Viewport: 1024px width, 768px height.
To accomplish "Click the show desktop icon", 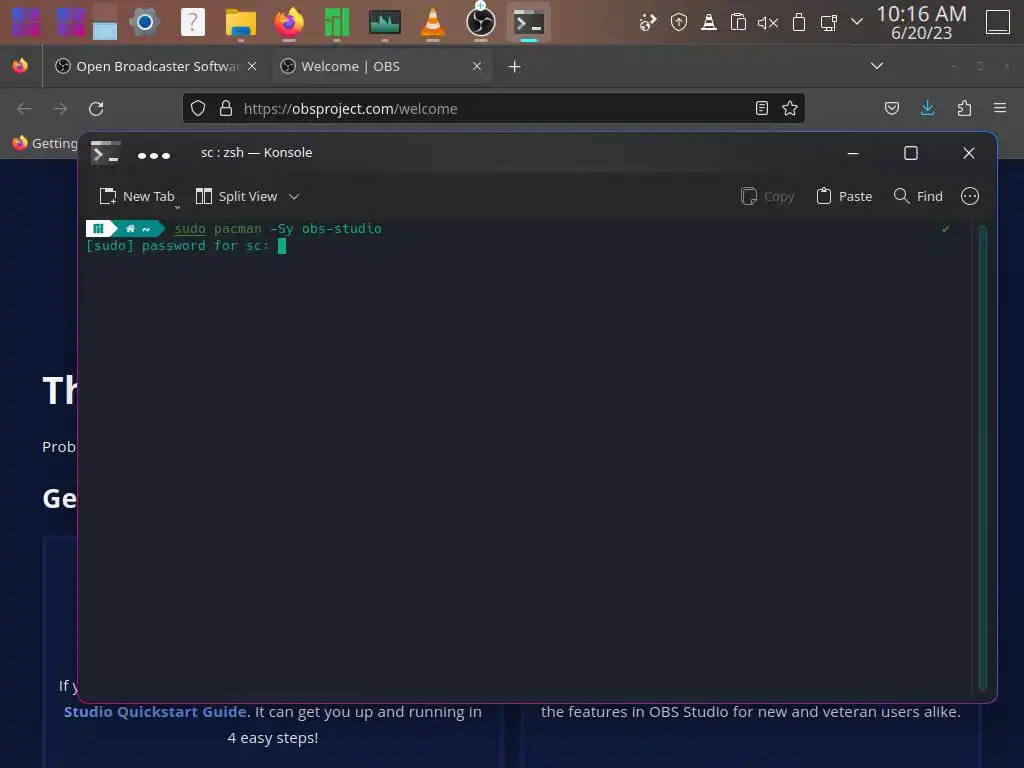I will pyautogui.click(x=998, y=22).
